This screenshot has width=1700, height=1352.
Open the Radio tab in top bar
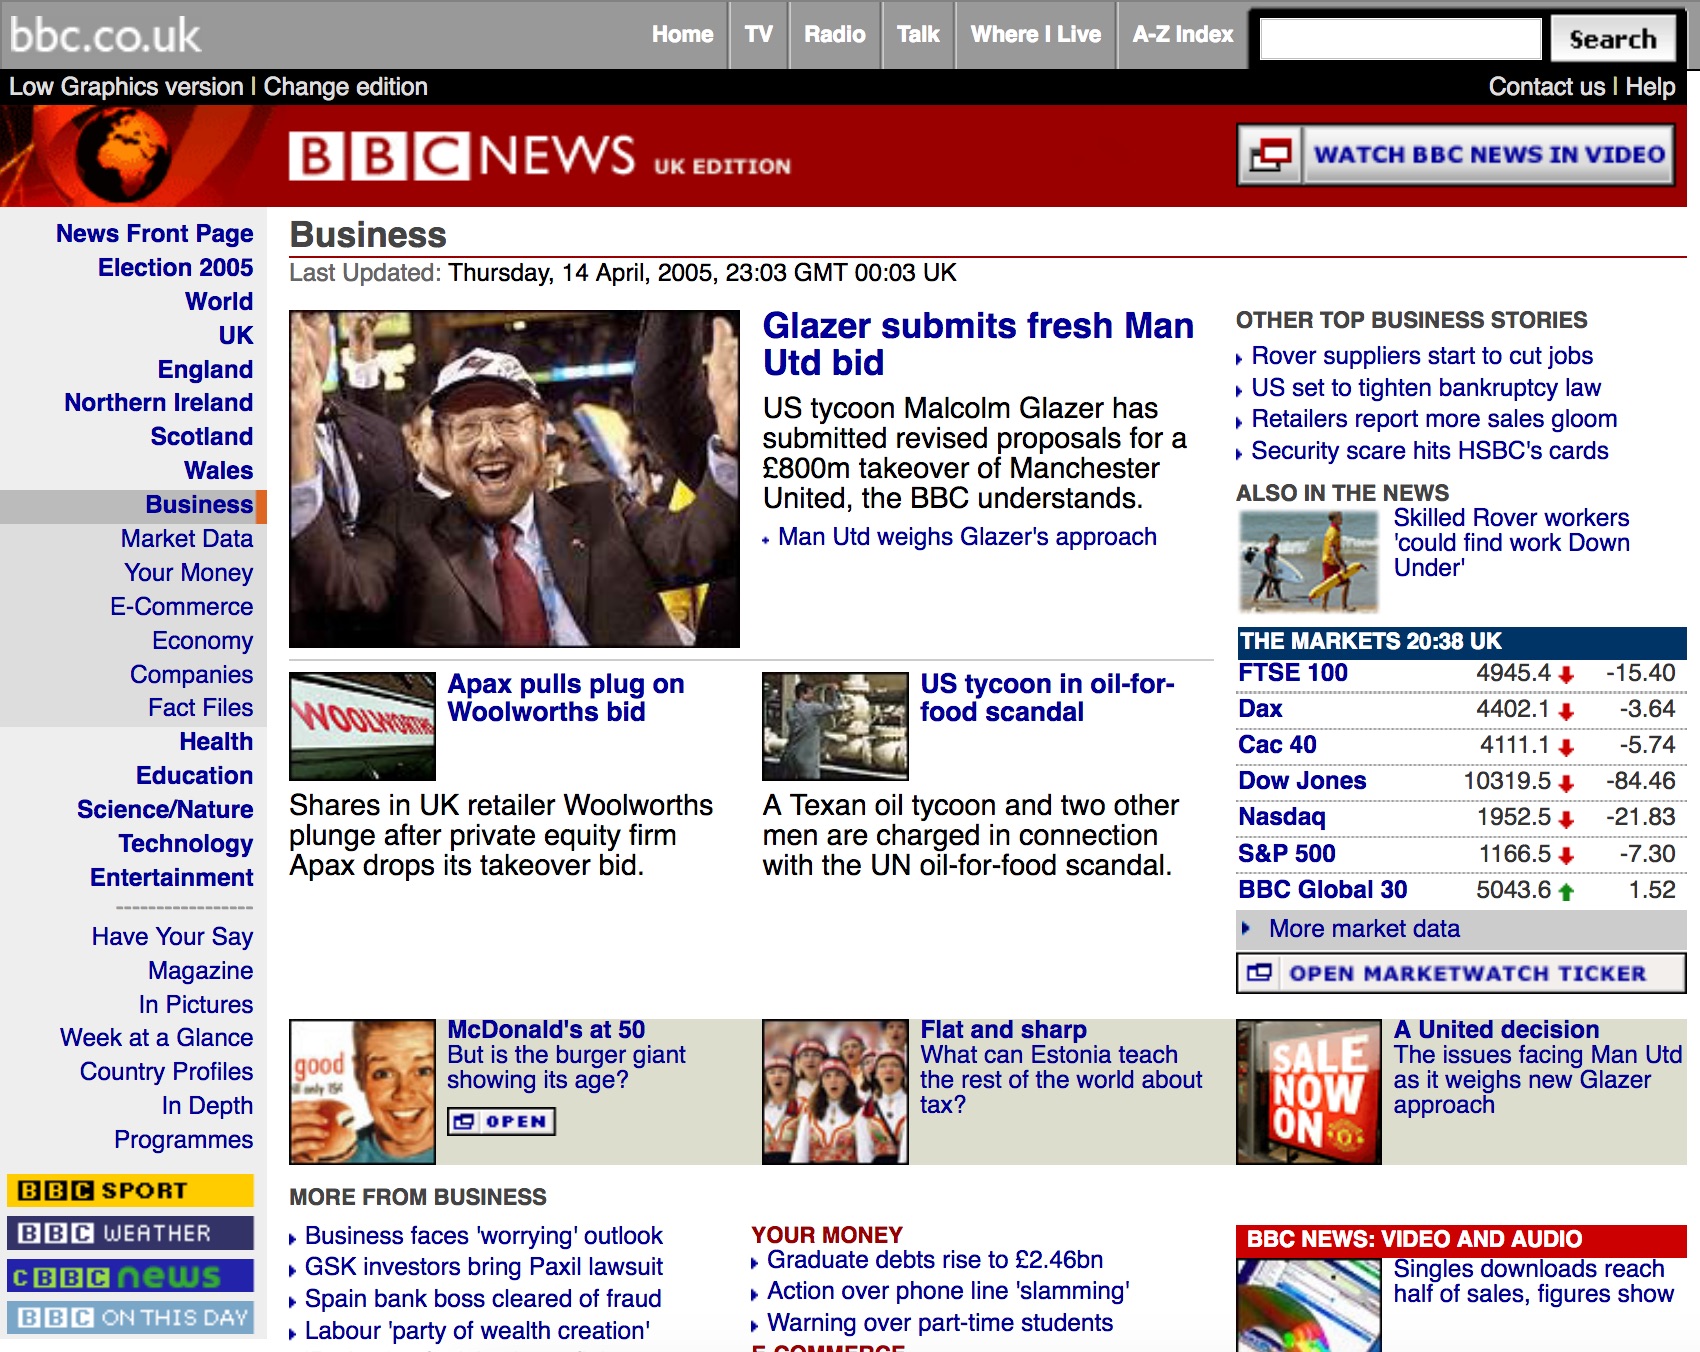click(x=834, y=34)
